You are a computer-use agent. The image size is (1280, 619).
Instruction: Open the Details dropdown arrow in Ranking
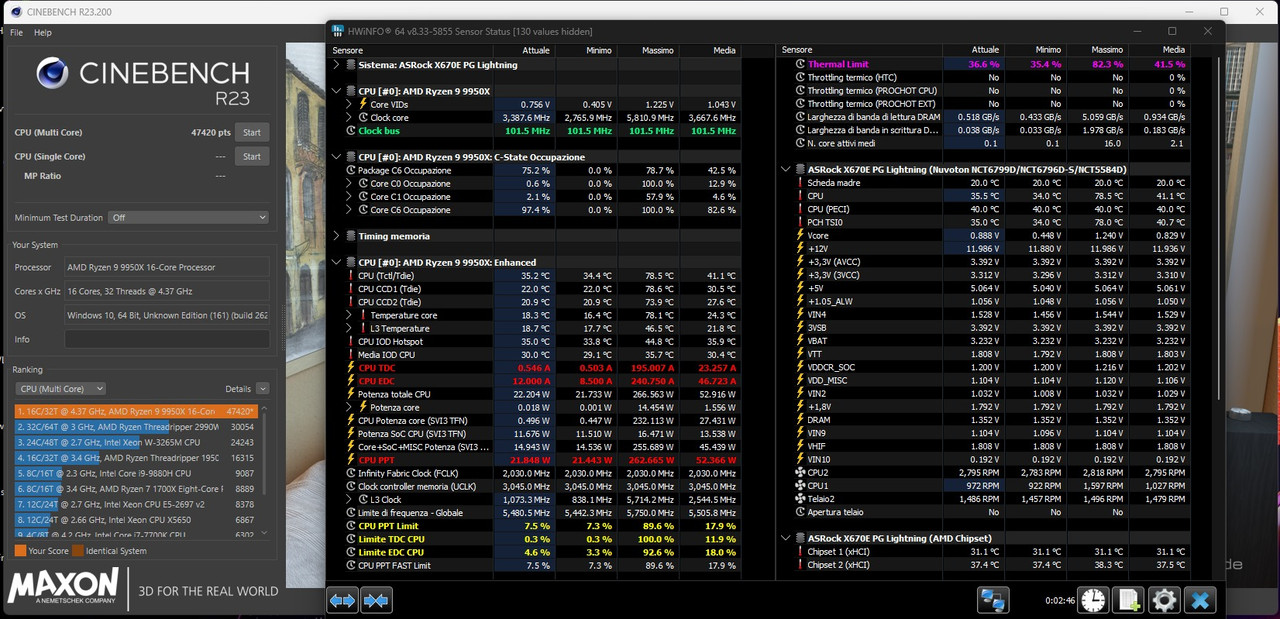[262, 388]
